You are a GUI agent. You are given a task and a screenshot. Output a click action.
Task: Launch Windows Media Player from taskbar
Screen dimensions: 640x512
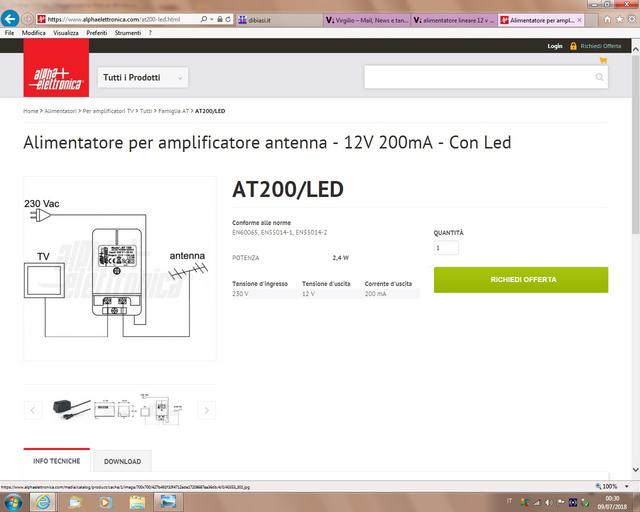coord(105,502)
